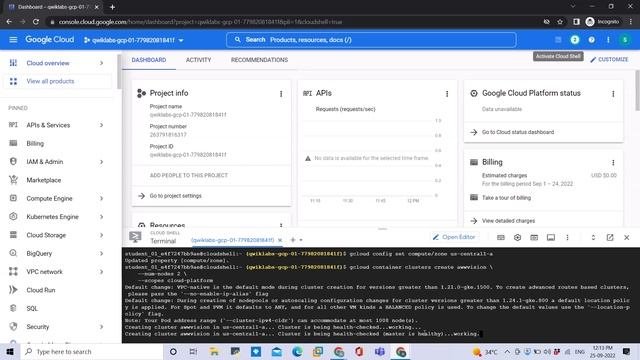
Task: Click the Google Cloud logo
Action: (x=50, y=40)
